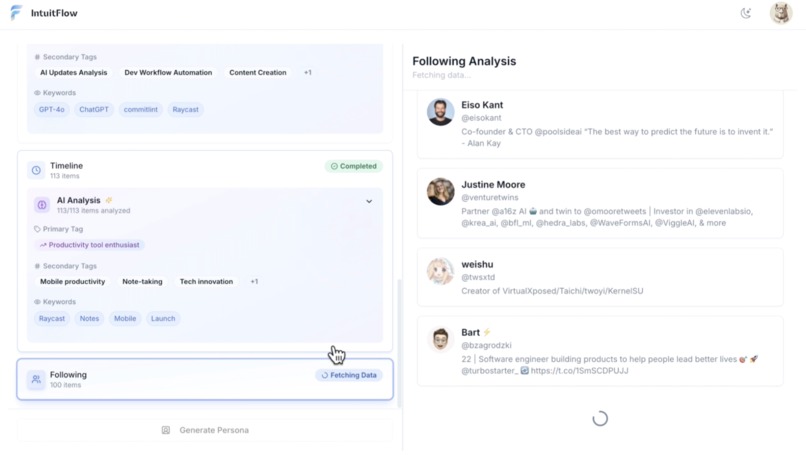Click the @twsxtd handle
This screenshot has height=455, width=806.
click(x=478, y=277)
